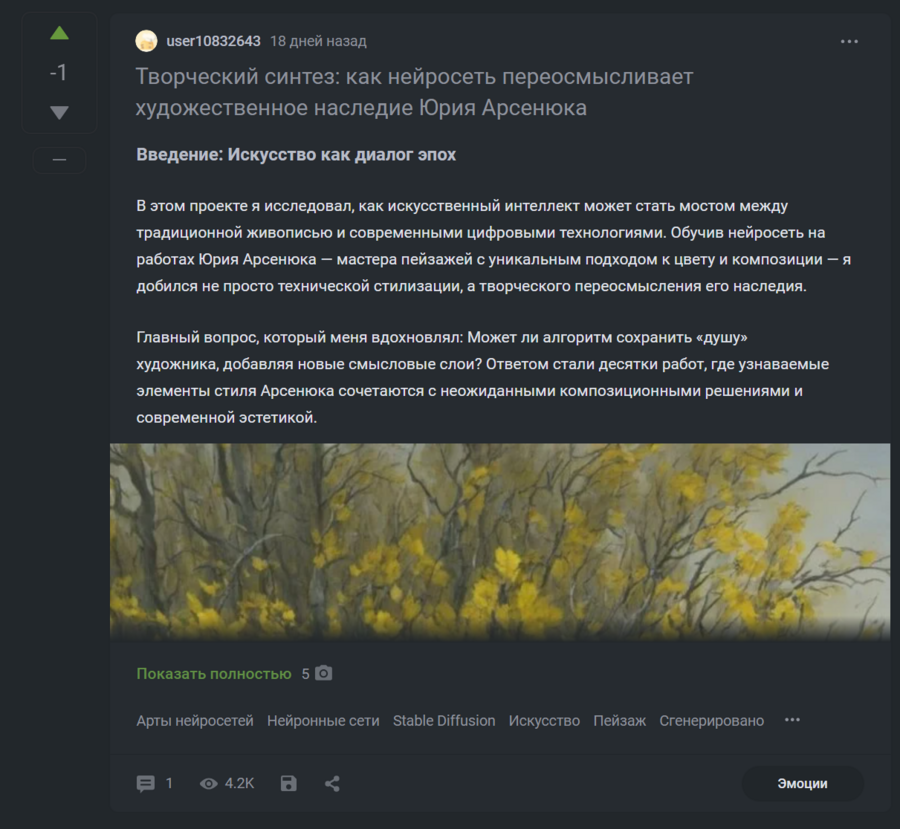The height and width of the screenshot is (829, 900).
Task: Downvote the post with the gray arrow
Action: point(59,112)
